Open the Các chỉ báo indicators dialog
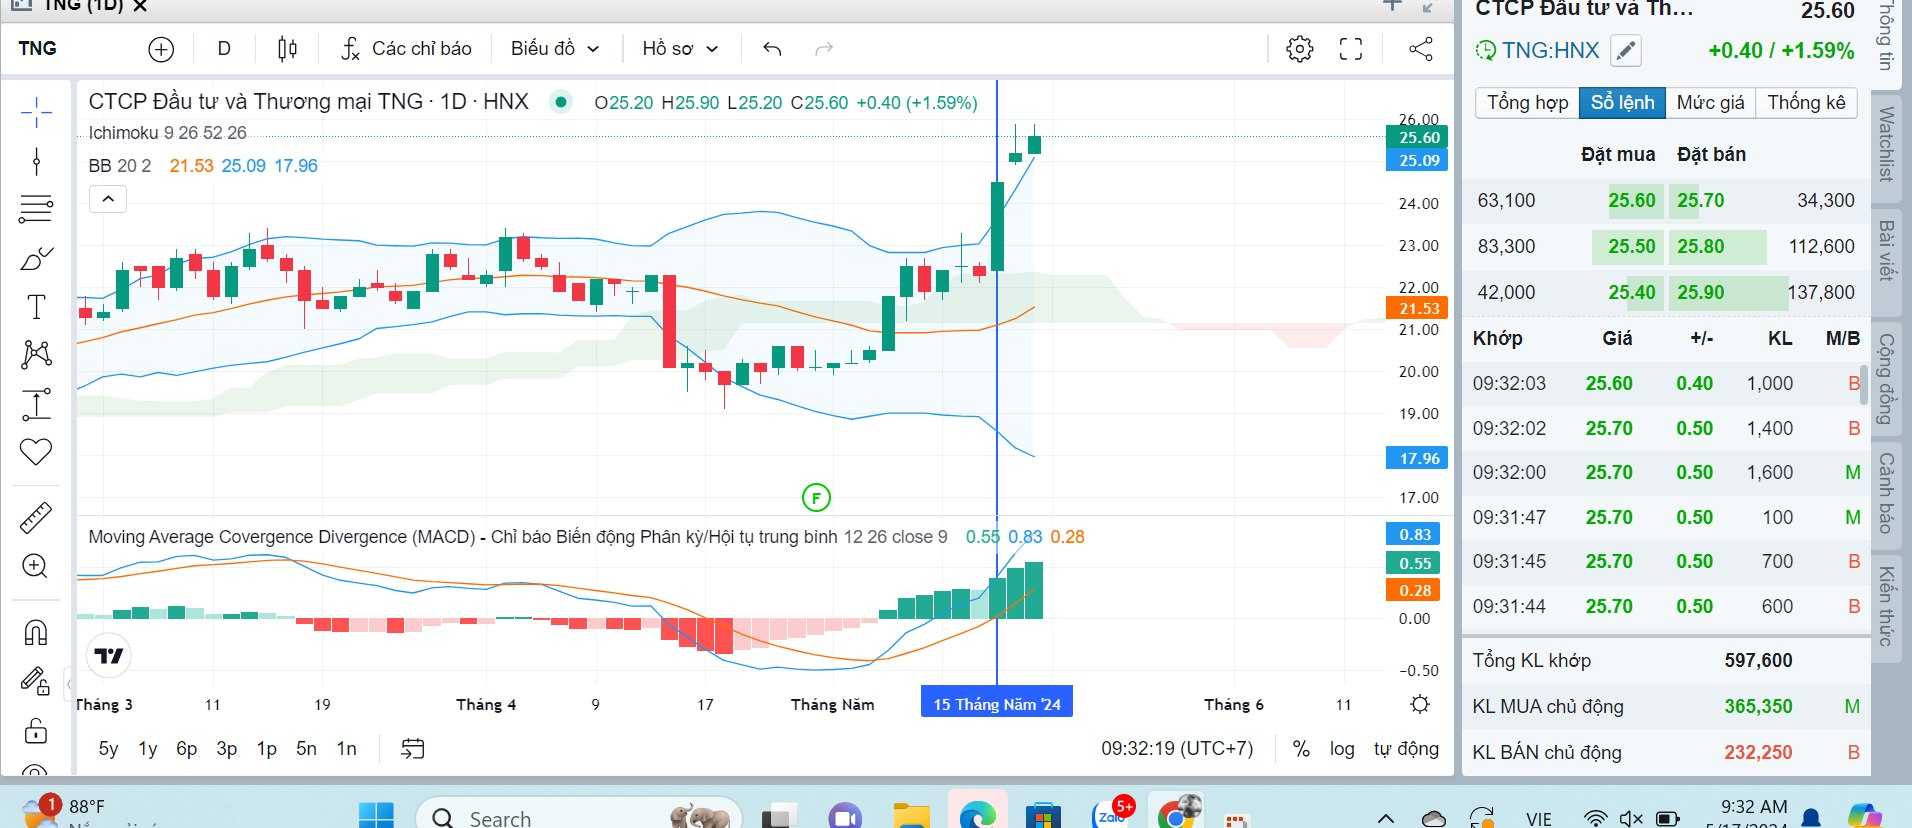Image resolution: width=1912 pixels, height=828 pixels. pos(406,49)
